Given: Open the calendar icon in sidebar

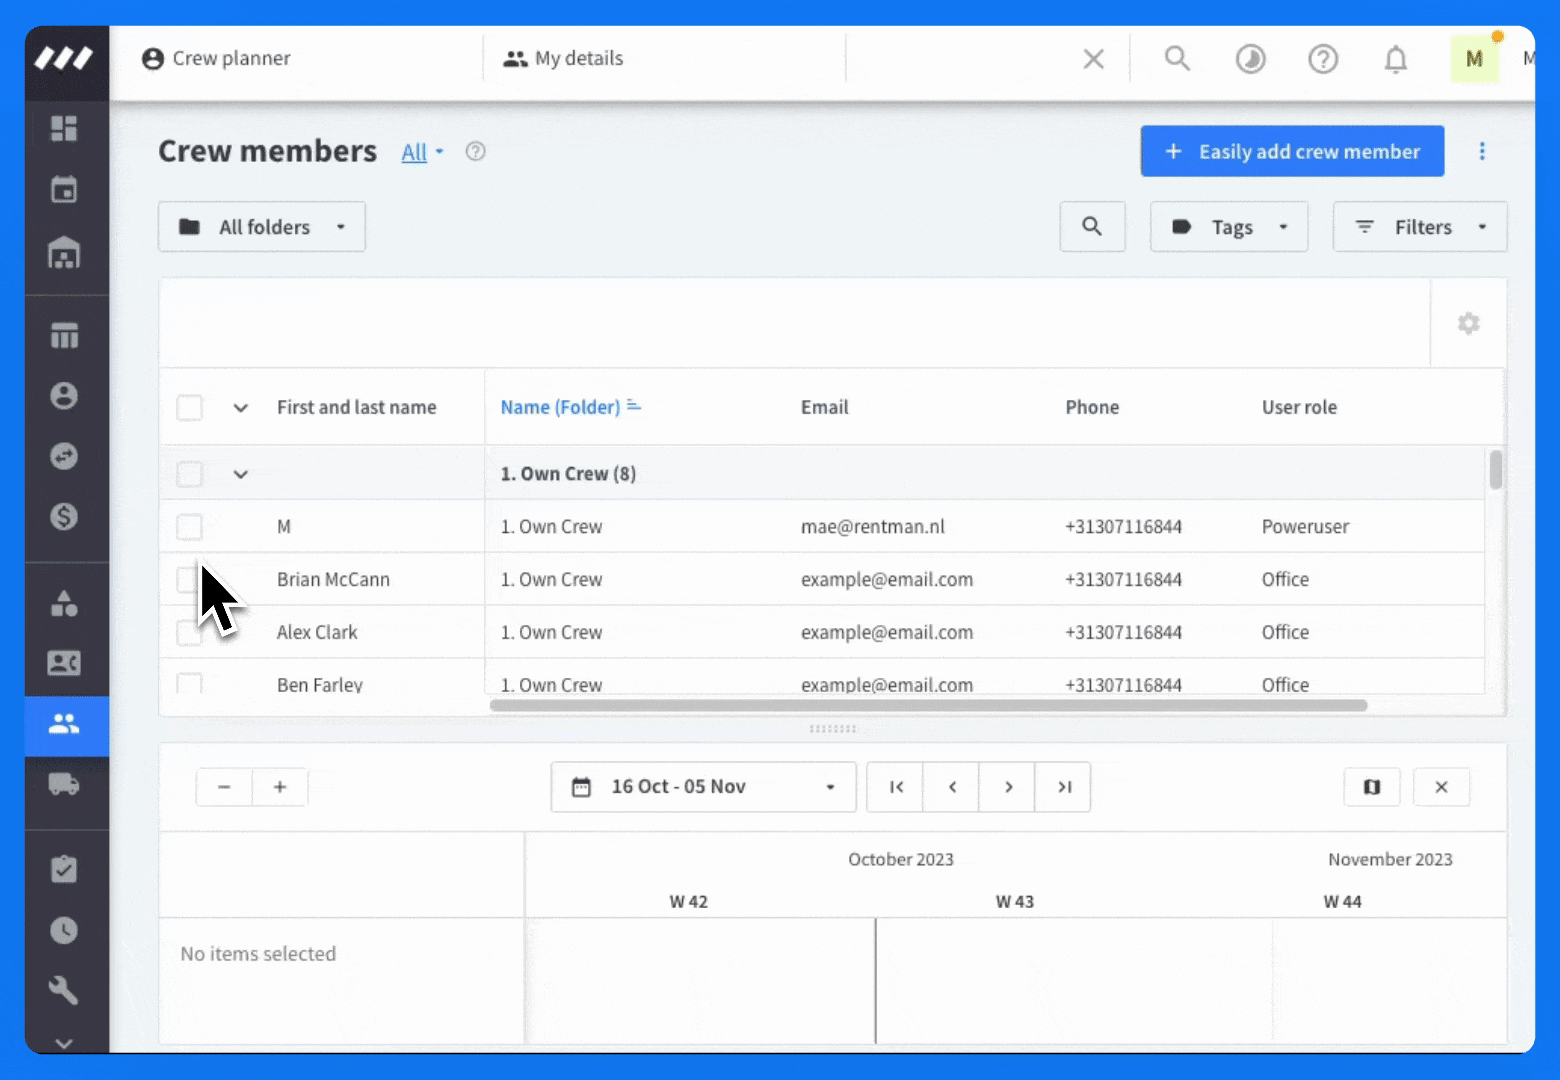Looking at the screenshot, I should pos(64,189).
